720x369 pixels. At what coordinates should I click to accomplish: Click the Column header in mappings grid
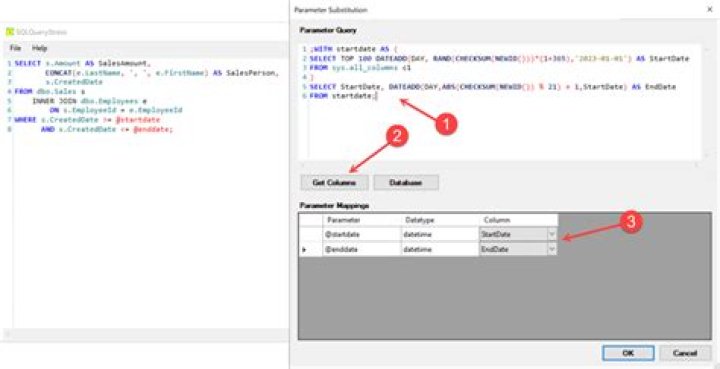[518, 220]
